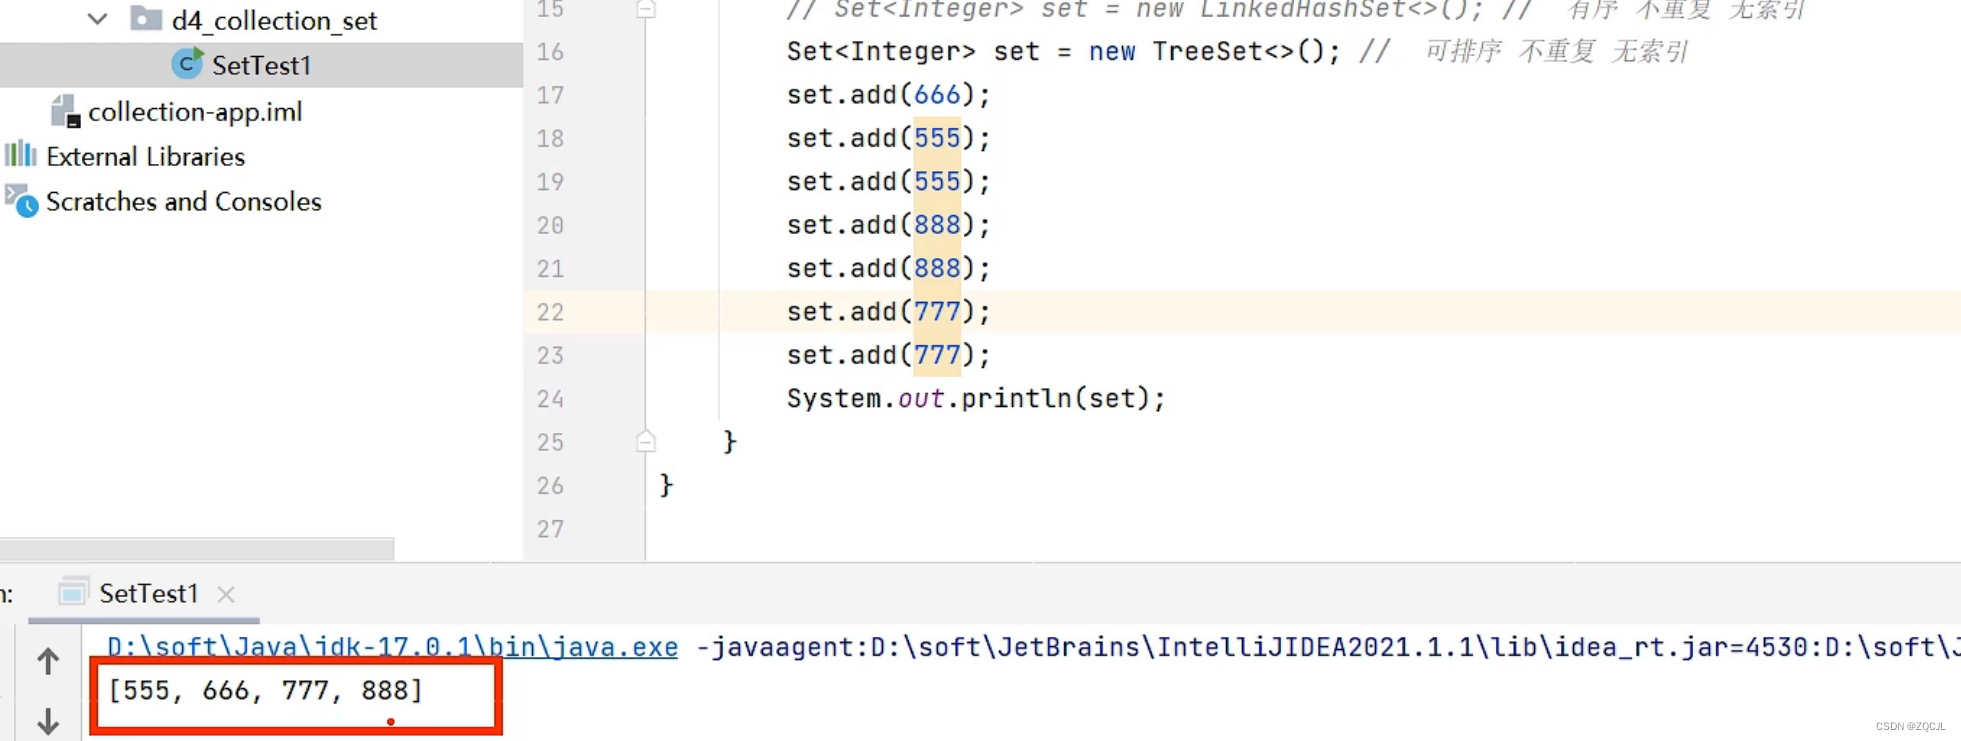The image size is (1961, 741).
Task: Click the SetTest1 run tab icon
Action: 73,592
